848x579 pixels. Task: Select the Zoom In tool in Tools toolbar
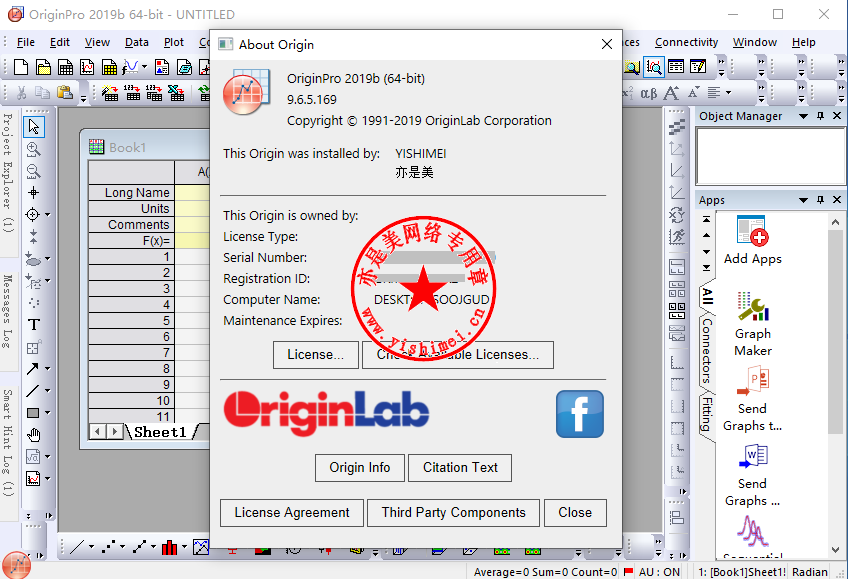tap(34, 149)
